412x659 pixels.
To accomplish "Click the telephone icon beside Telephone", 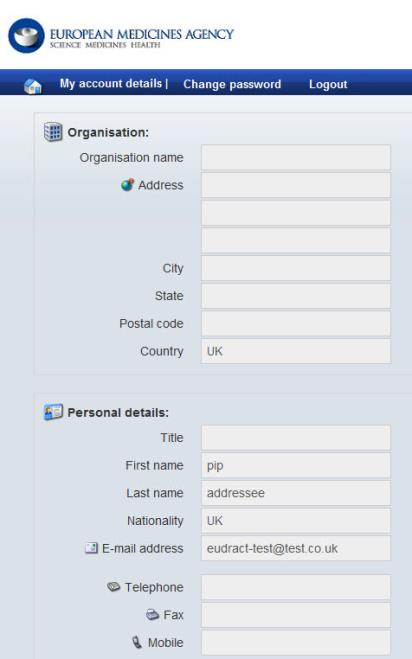I will click(x=114, y=587).
